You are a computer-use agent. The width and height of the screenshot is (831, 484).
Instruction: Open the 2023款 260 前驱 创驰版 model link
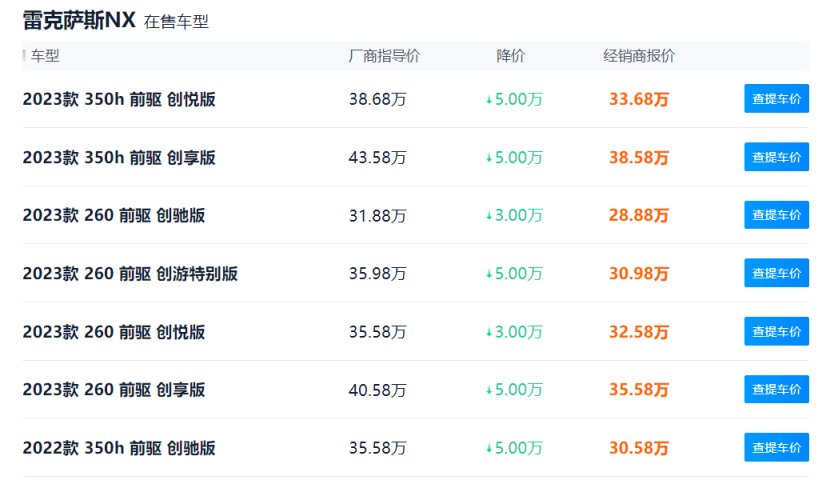click(114, 215)
